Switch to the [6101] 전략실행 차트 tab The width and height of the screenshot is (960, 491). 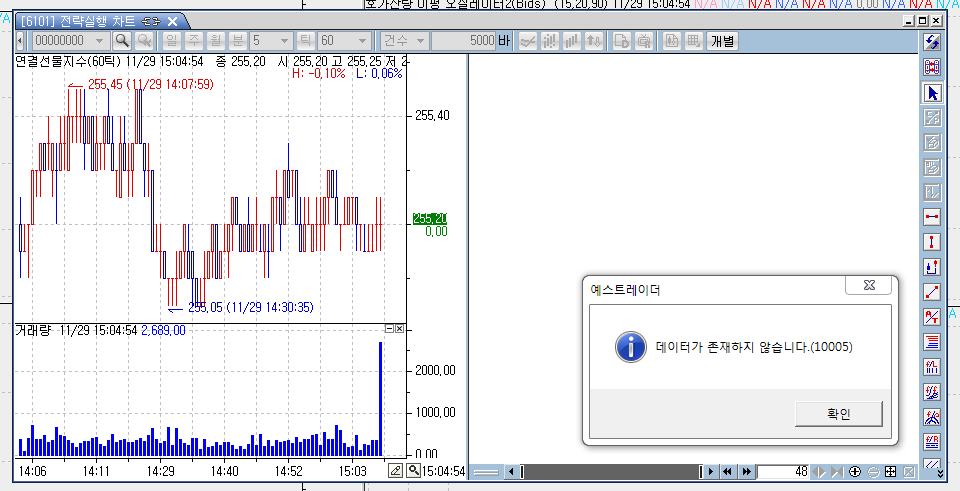(87, 21)
